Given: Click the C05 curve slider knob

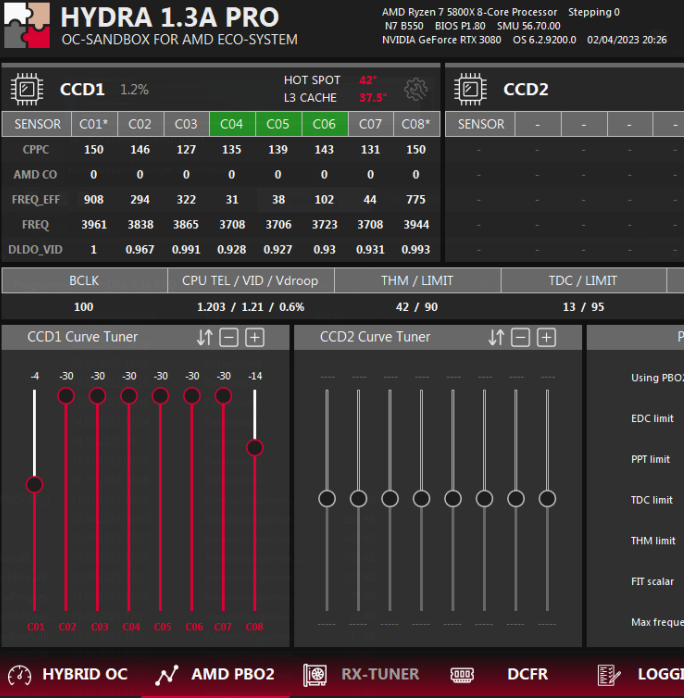Looking at the screenshot, I should click(x=160, y=396).
